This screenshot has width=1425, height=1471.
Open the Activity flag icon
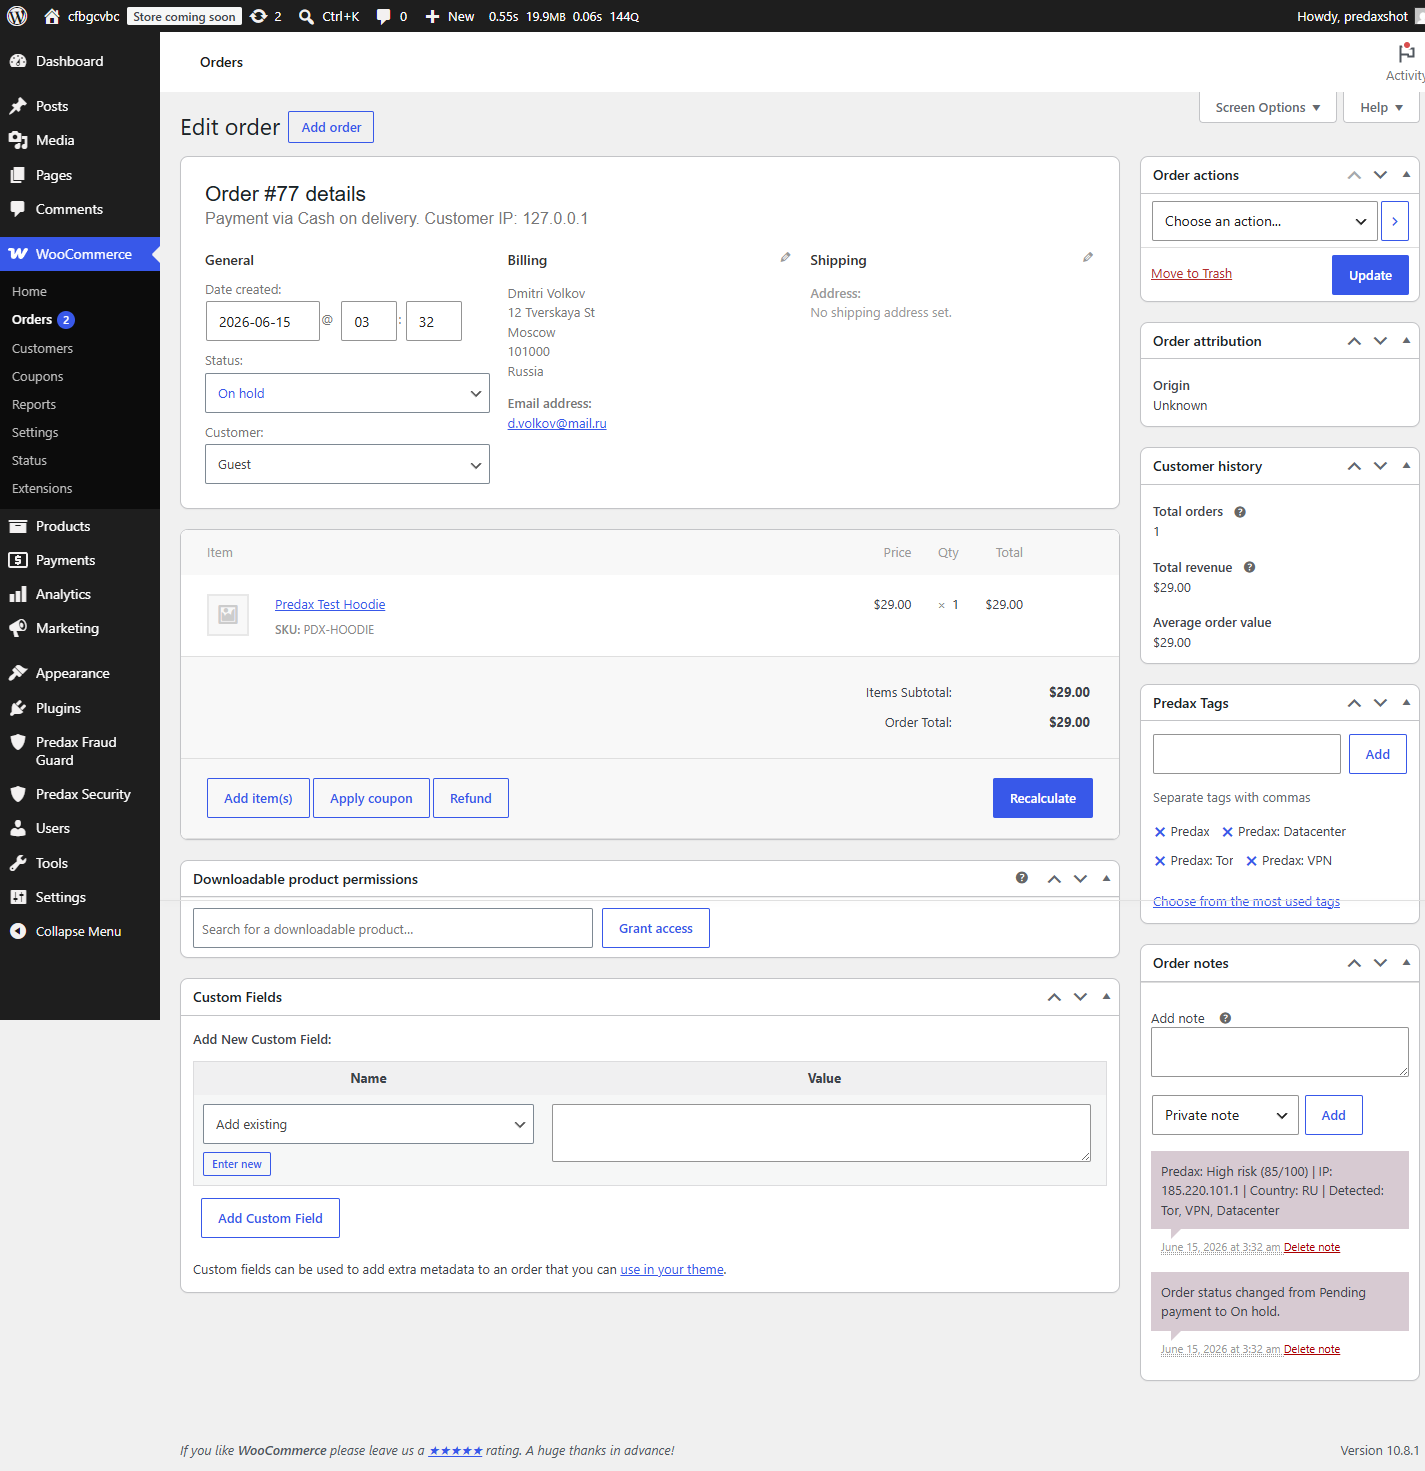tap(1405, 53)
